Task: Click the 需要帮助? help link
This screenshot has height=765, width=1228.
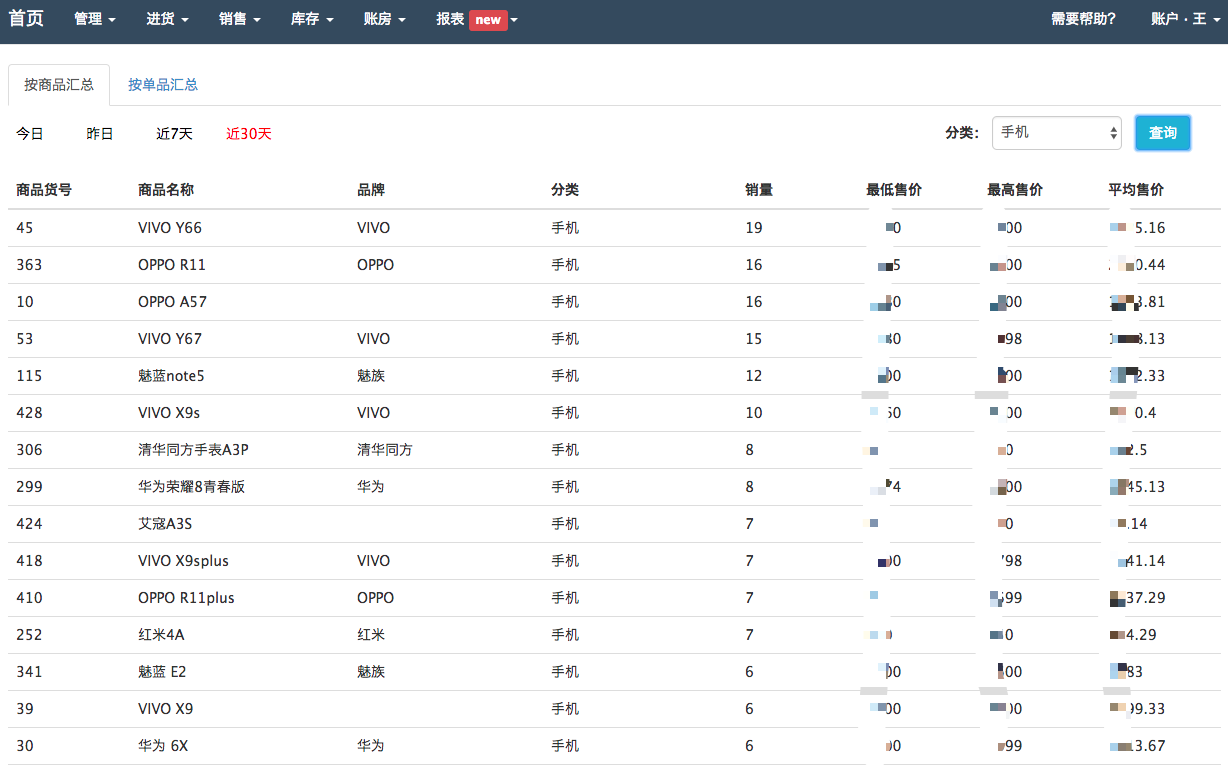Action: pos(1083,19)
